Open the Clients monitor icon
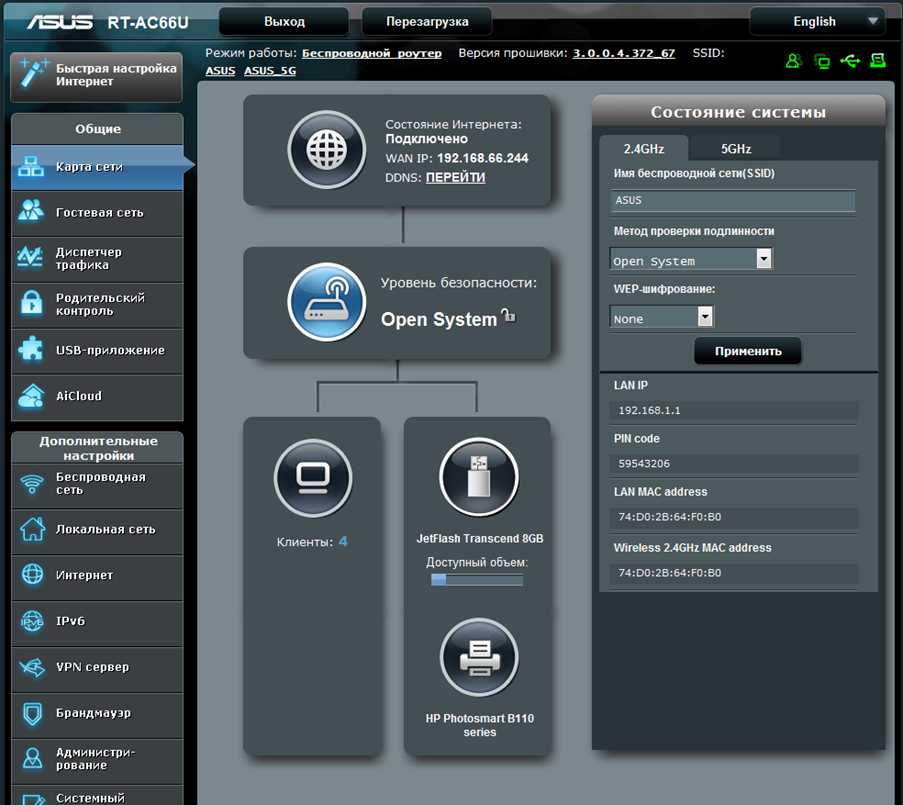The height and width of the screenshot is (805, 903). coord(313,478)
